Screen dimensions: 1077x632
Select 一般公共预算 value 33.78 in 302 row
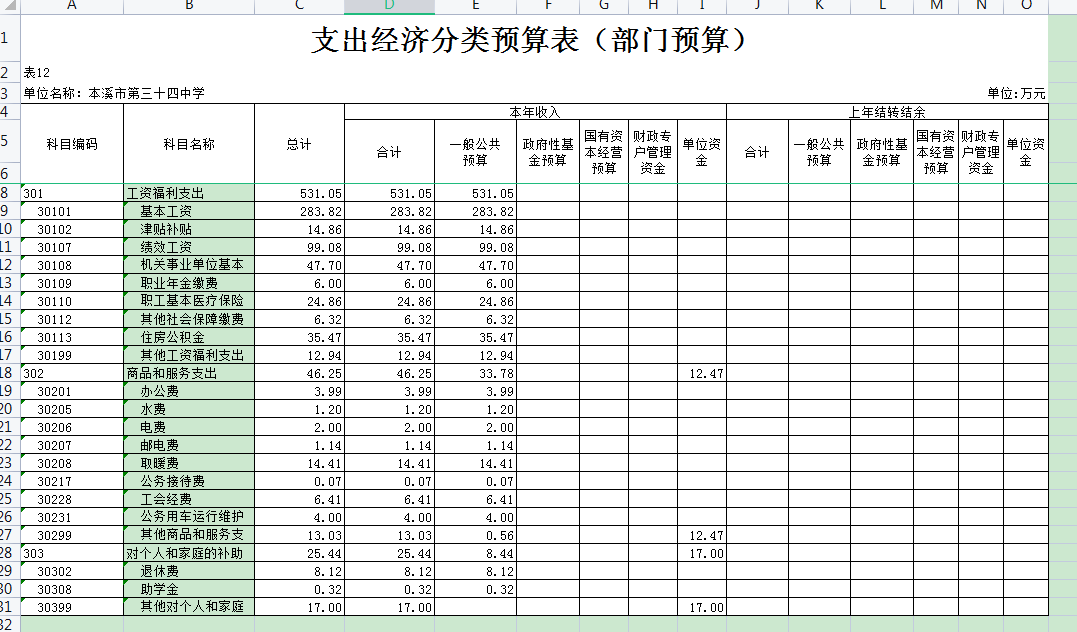(475, 373)
